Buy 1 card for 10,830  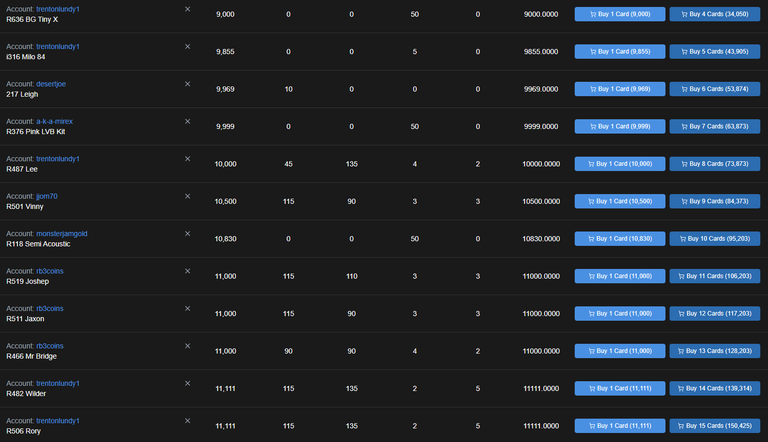tap(620, 239)
